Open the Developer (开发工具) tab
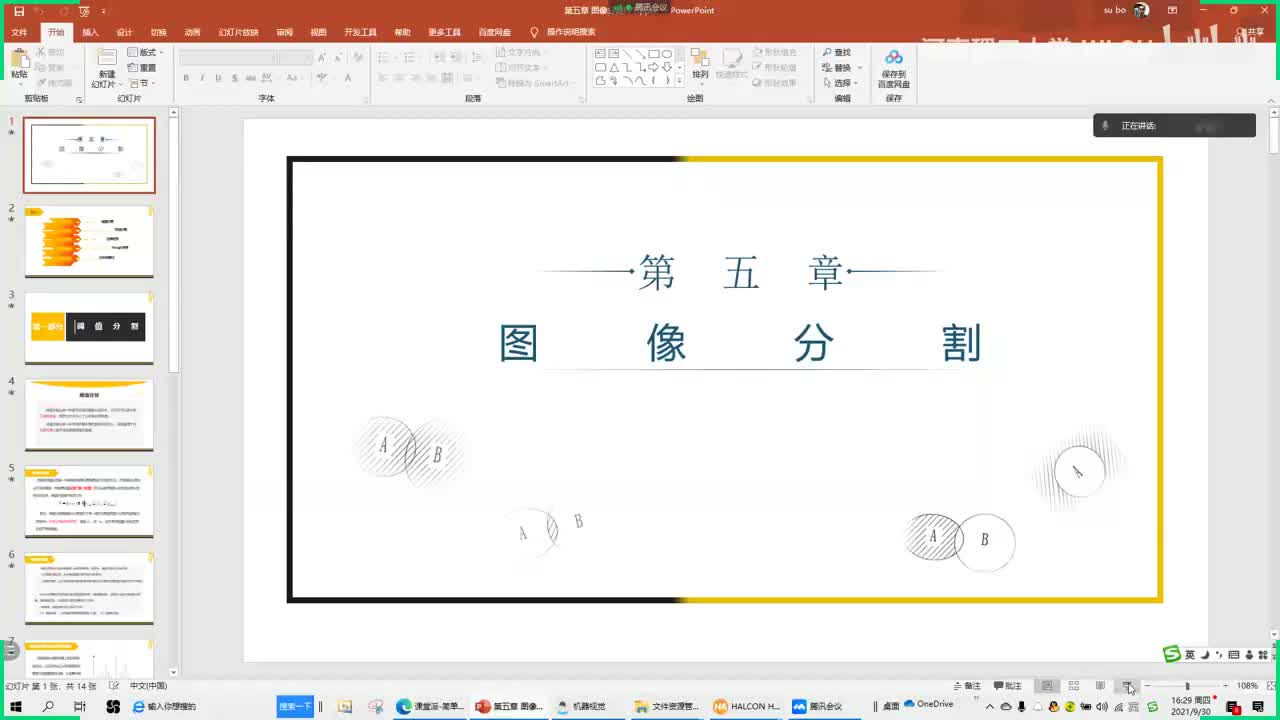Image resolution: width=1280 pixels, height=720 pixels. [360, 32]
